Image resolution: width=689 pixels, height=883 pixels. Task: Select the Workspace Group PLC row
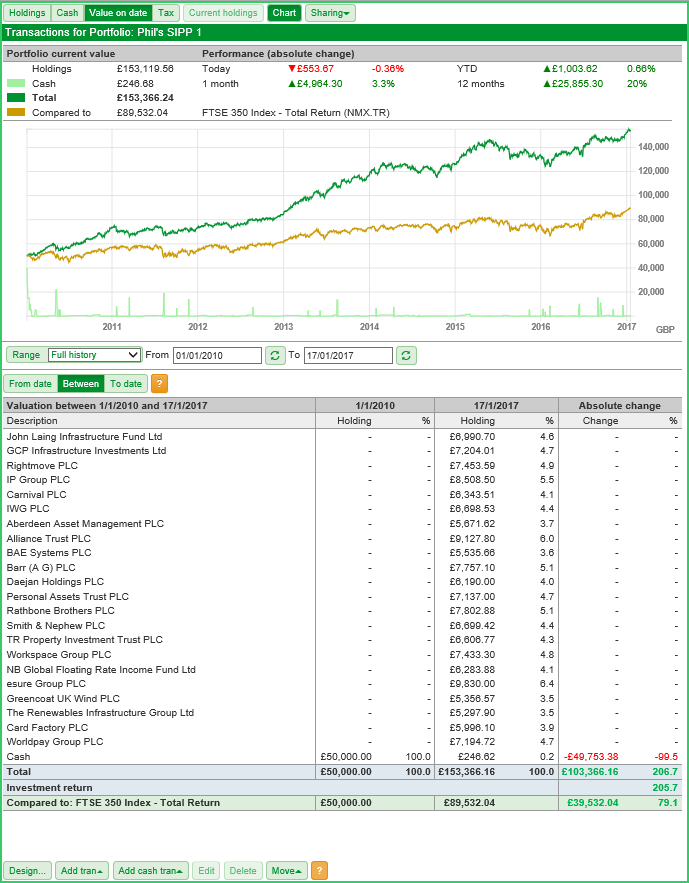(x=342, y=654)
